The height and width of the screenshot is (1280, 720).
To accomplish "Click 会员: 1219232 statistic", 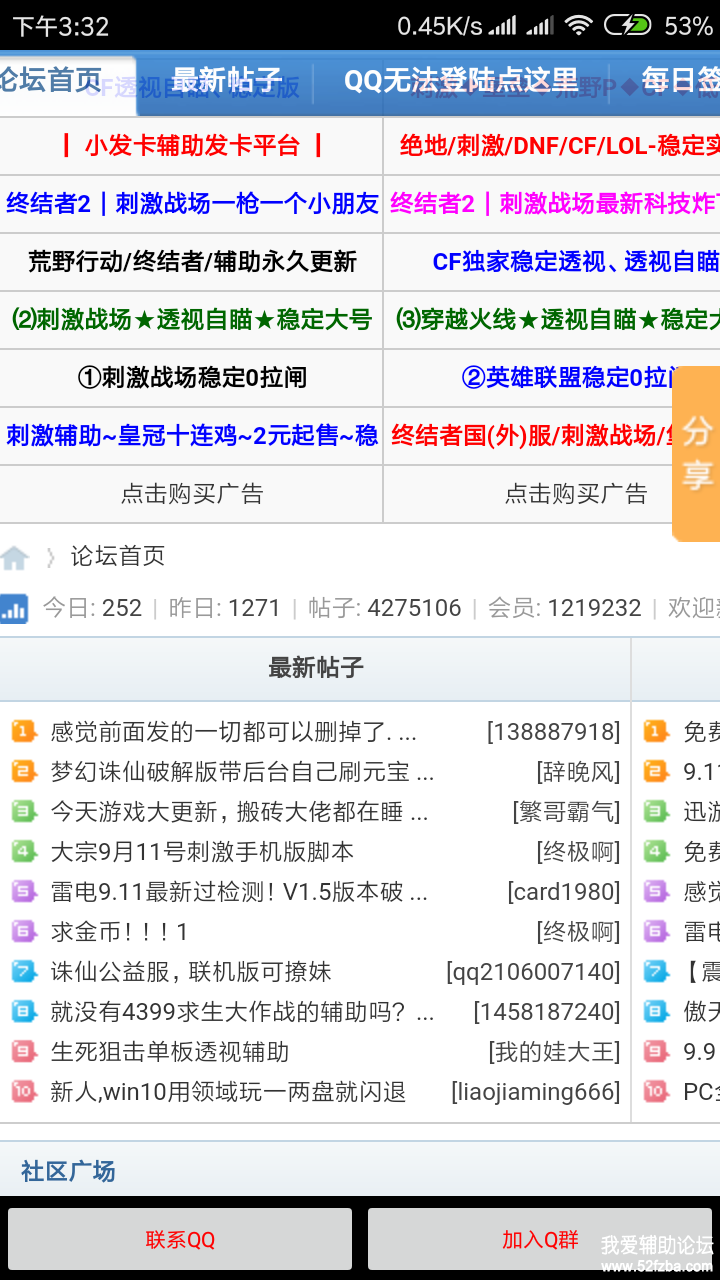I will pos(565,608).
